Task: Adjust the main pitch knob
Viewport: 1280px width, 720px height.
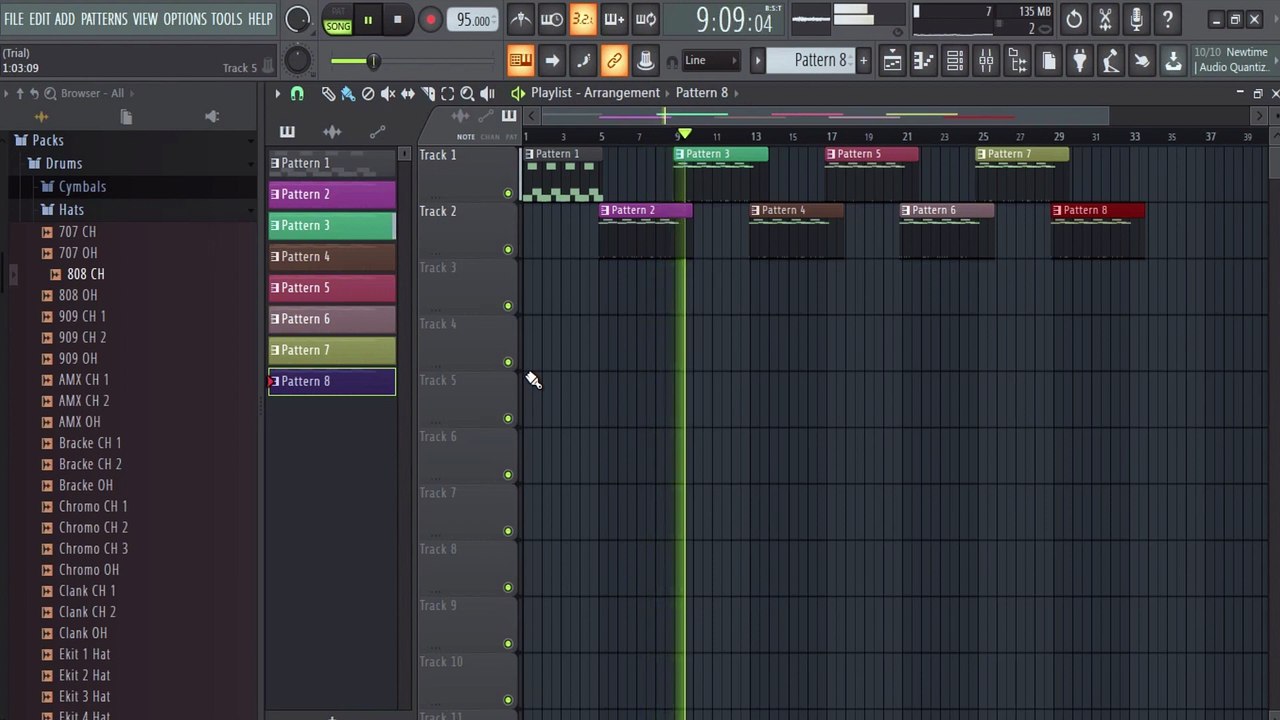Action: (x=298, y=60)
